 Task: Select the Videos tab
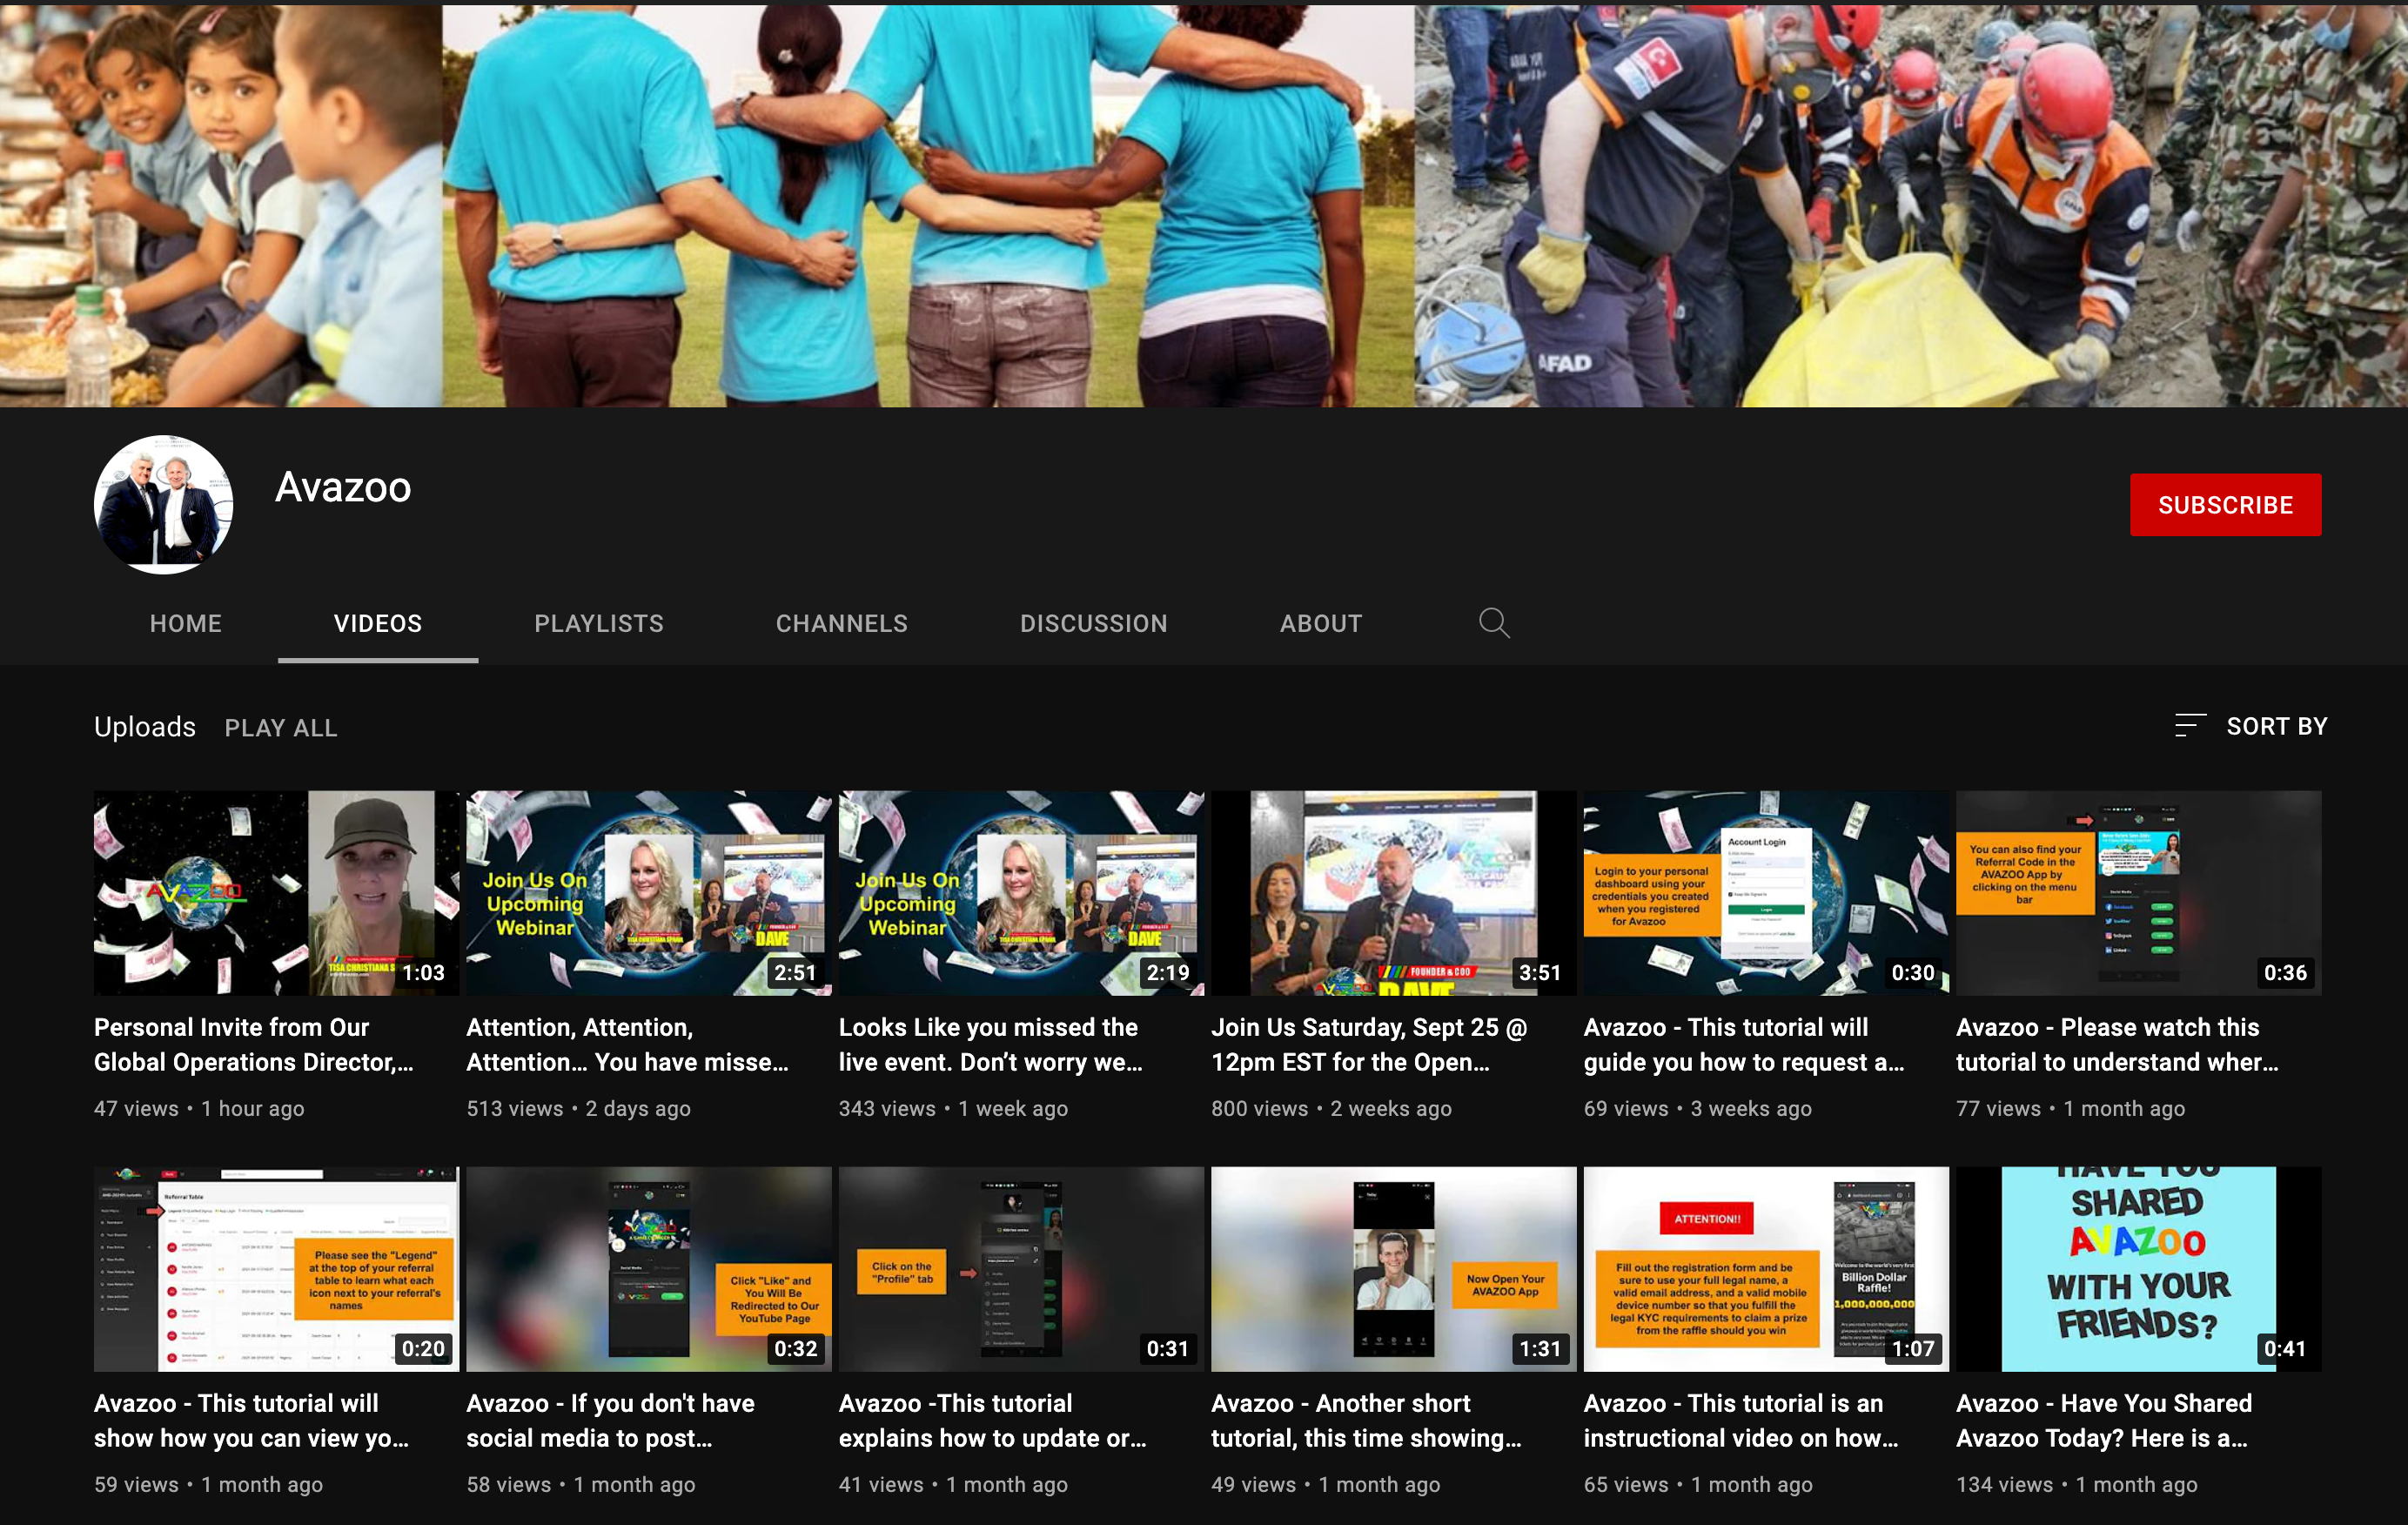pos(378,623)
